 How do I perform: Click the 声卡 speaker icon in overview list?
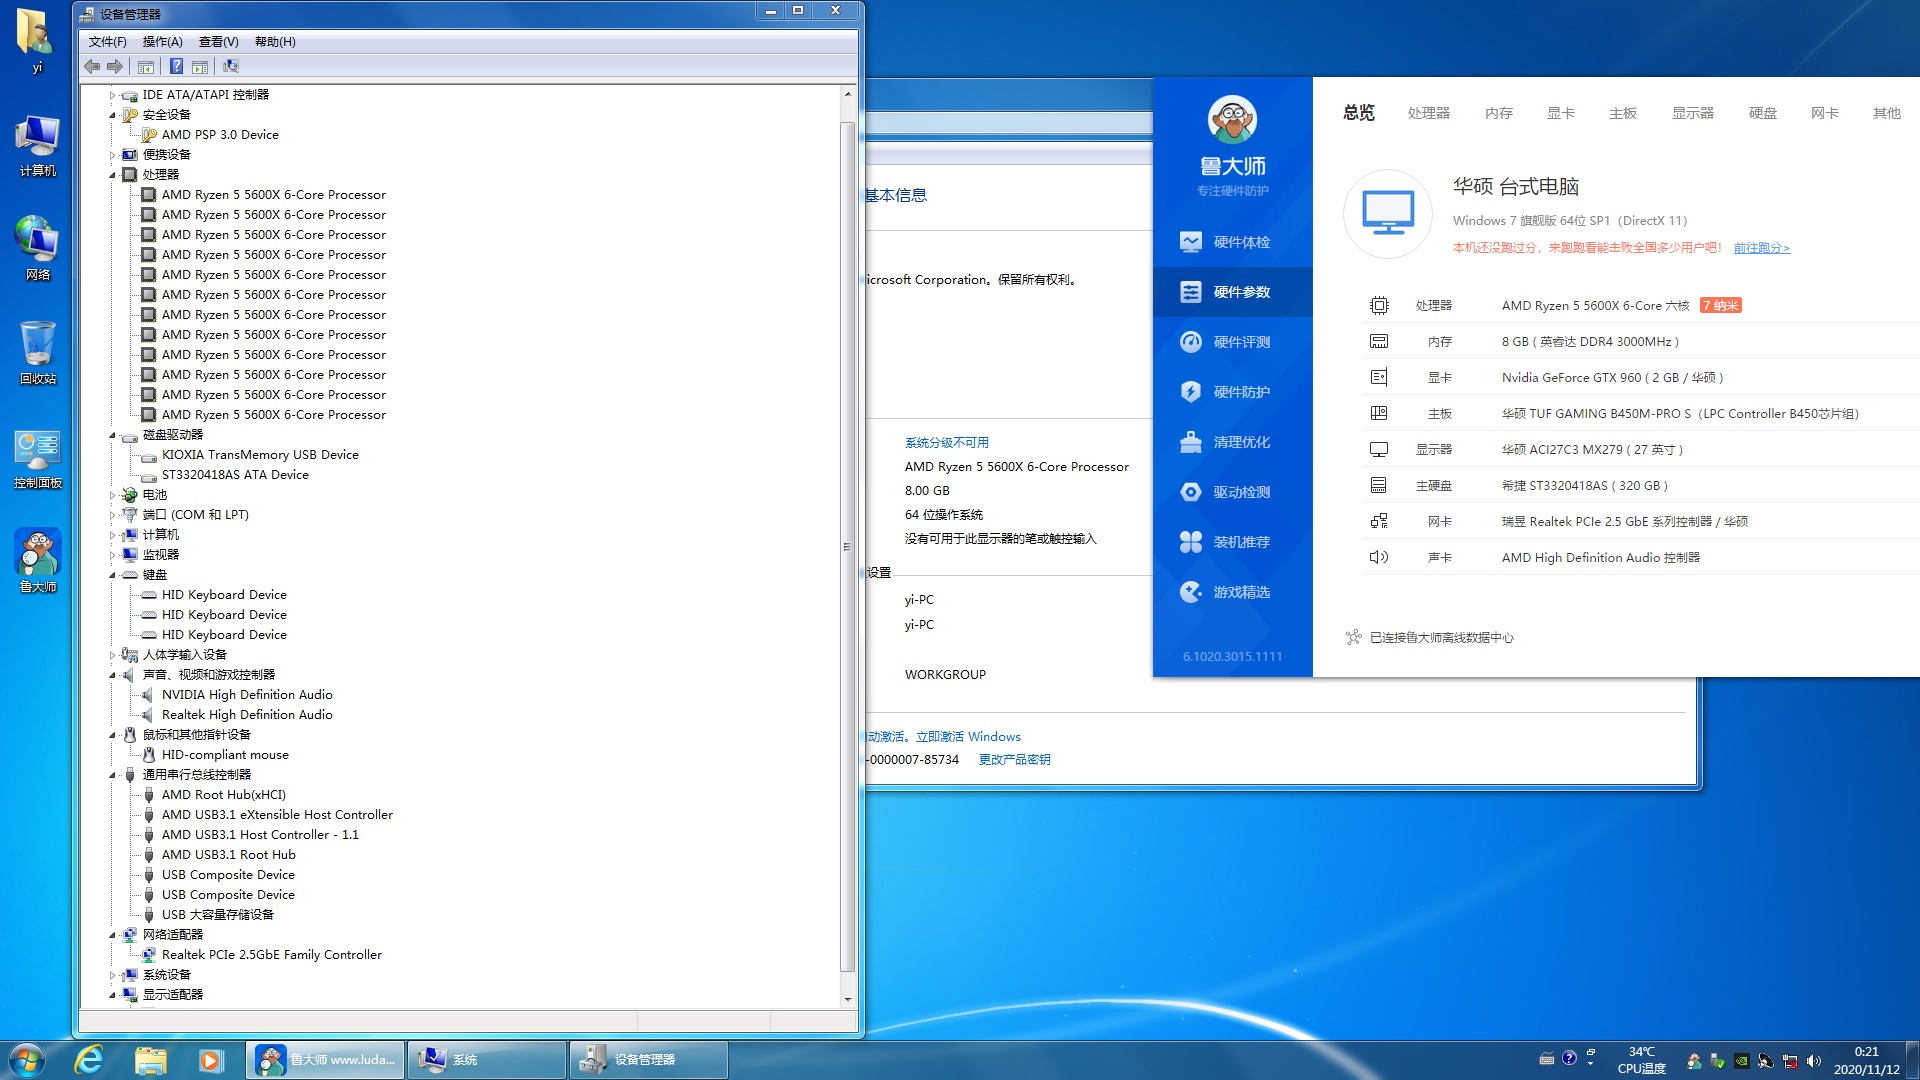pyautogui.click(x=1379, y=557)
